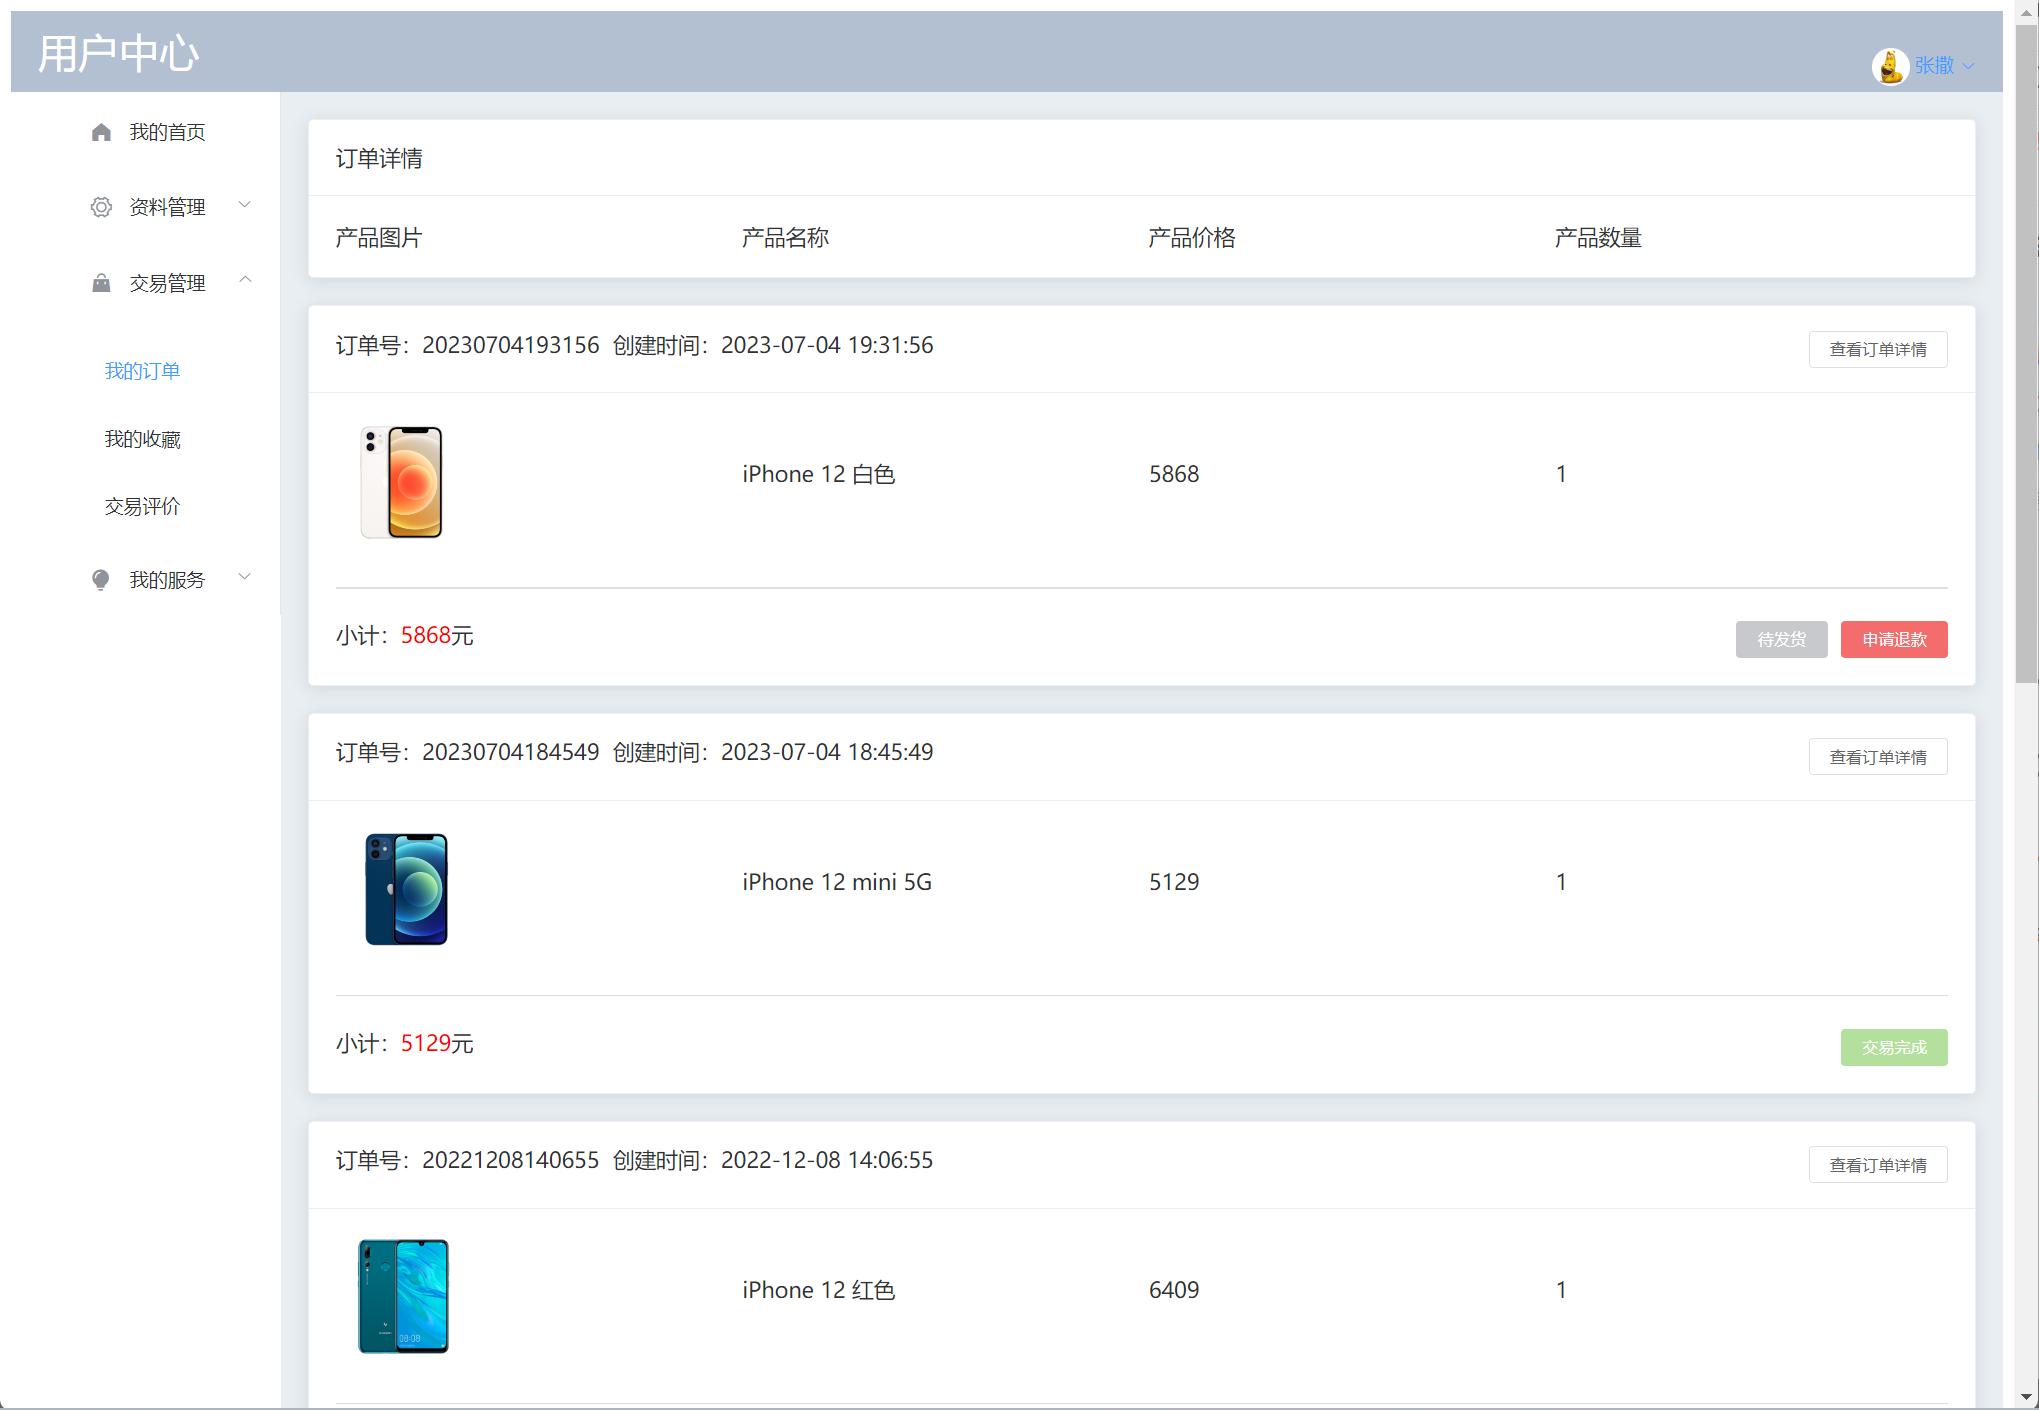Click the shopping bag icon for 交易管理
The image size is (2039, 1410).
coord(101,283)
